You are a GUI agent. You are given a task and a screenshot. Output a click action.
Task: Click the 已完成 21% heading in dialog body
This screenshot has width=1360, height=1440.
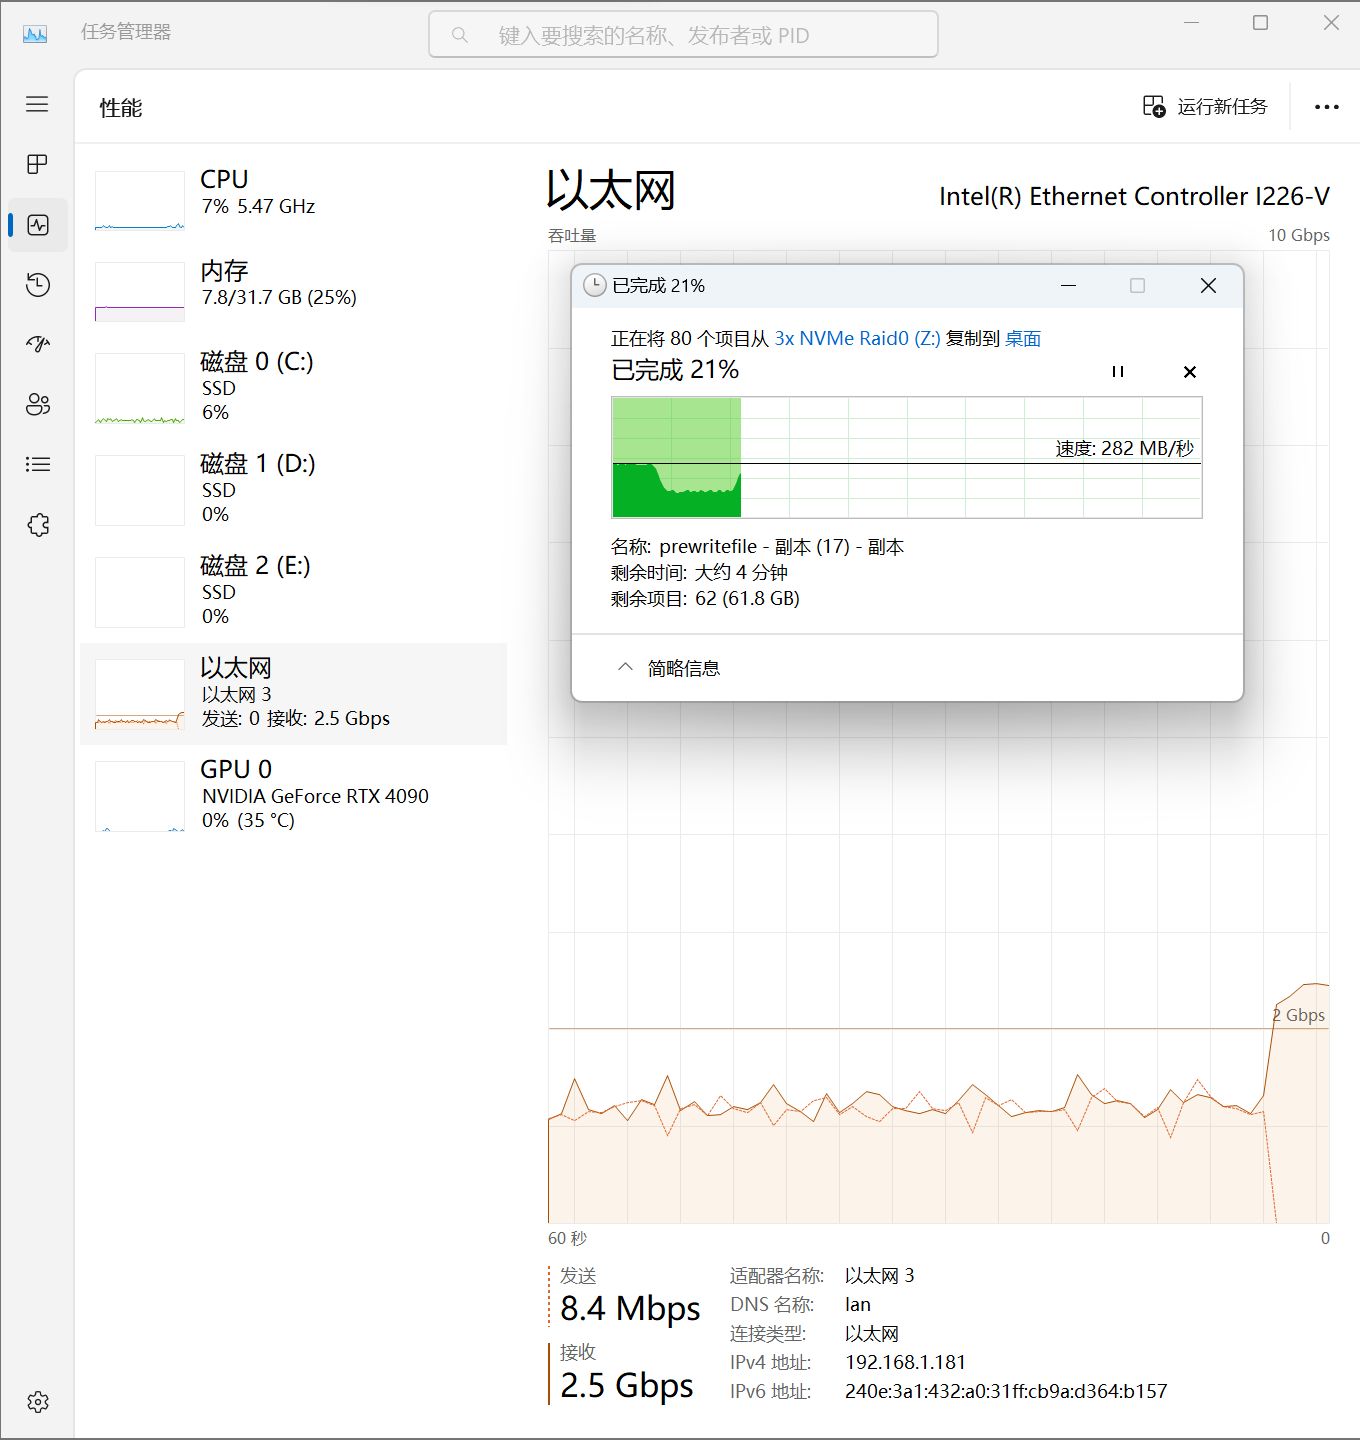(x=675, y=370)
